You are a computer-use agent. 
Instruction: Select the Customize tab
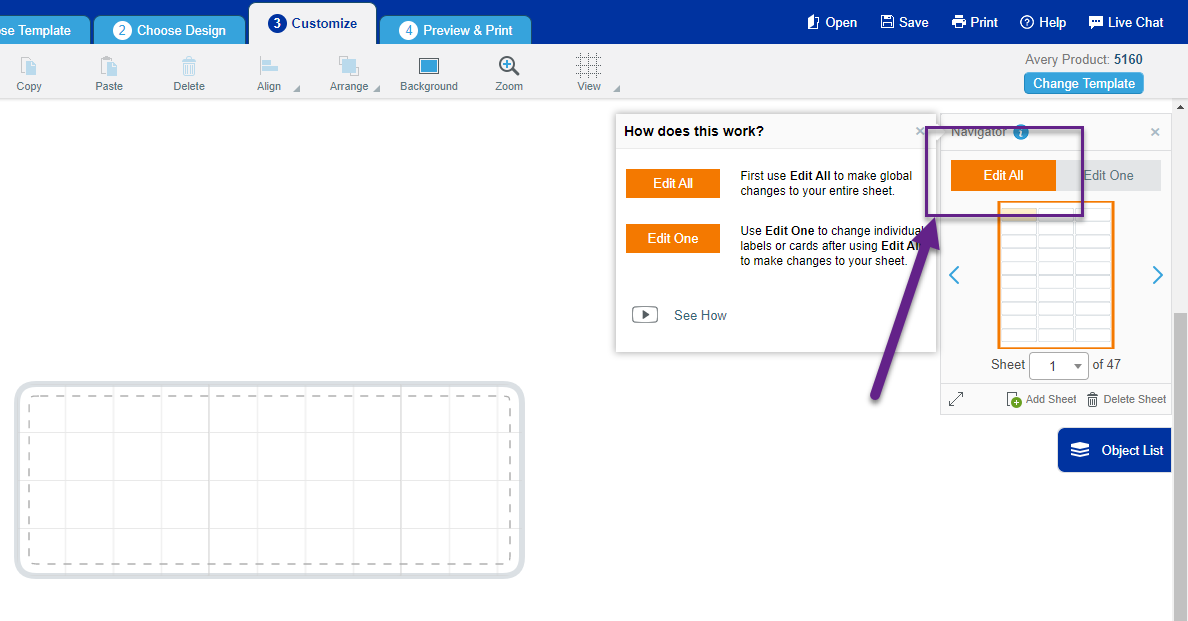coord(312,23)
